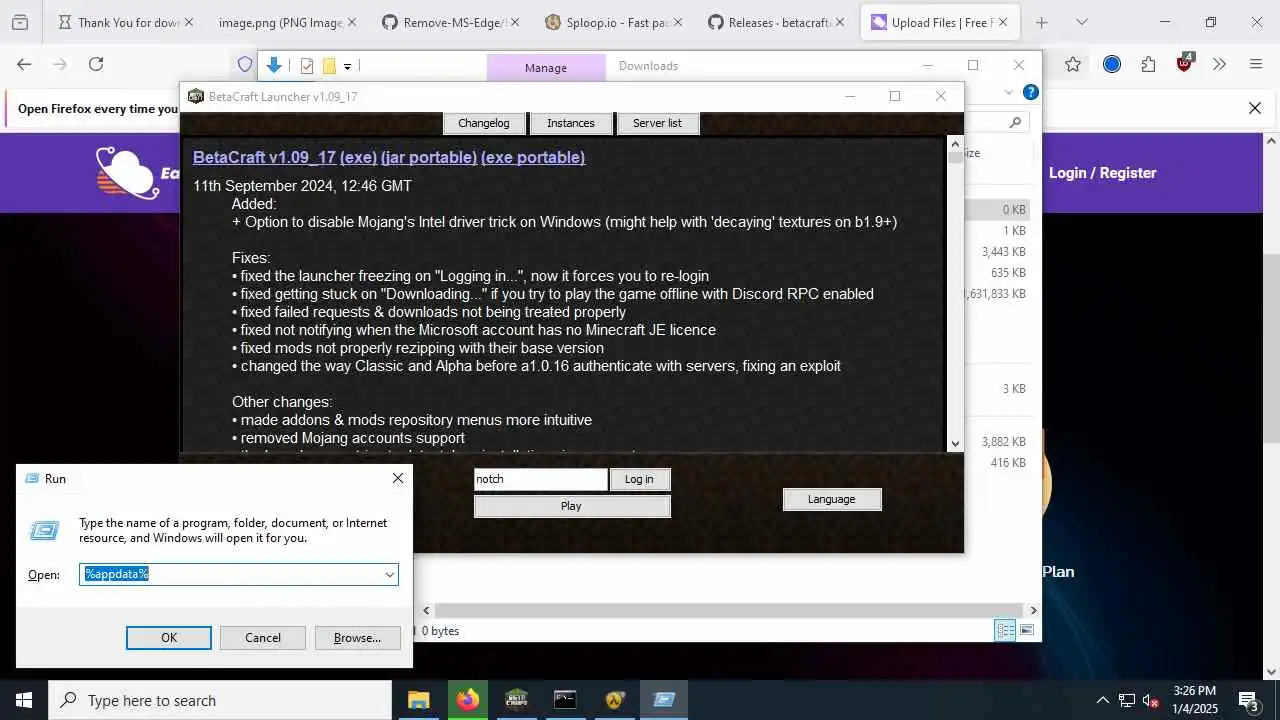Click the Explorer search magnifier icon
Viewport: 1280px width, 720px height.
(x=1015, y=122)
